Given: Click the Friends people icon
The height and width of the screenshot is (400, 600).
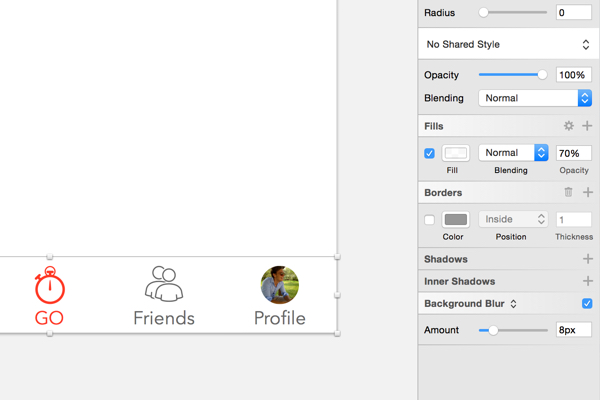Looking at the screenshot, I should coord(164,284).
